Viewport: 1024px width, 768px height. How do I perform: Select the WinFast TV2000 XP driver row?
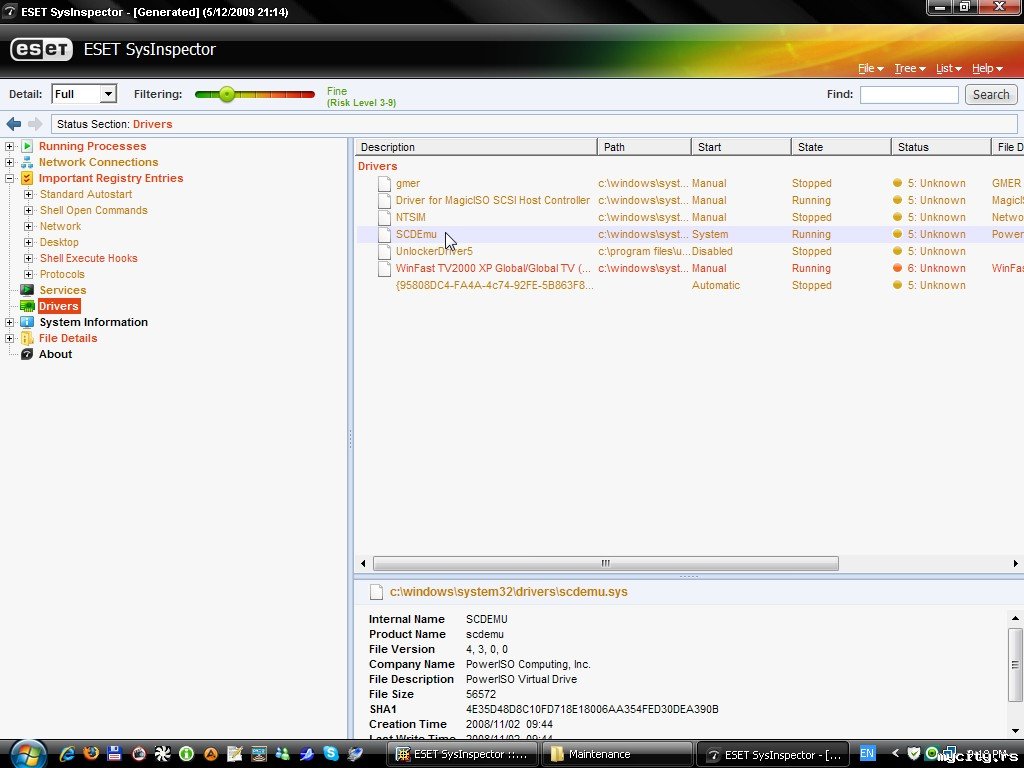(492, 268)
